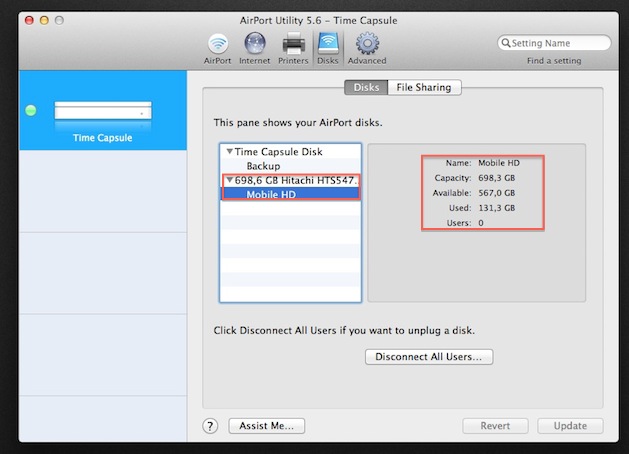Select the Mobile HD volume row
The width and height of the screenshot is (629, 454).
point(290,195)
